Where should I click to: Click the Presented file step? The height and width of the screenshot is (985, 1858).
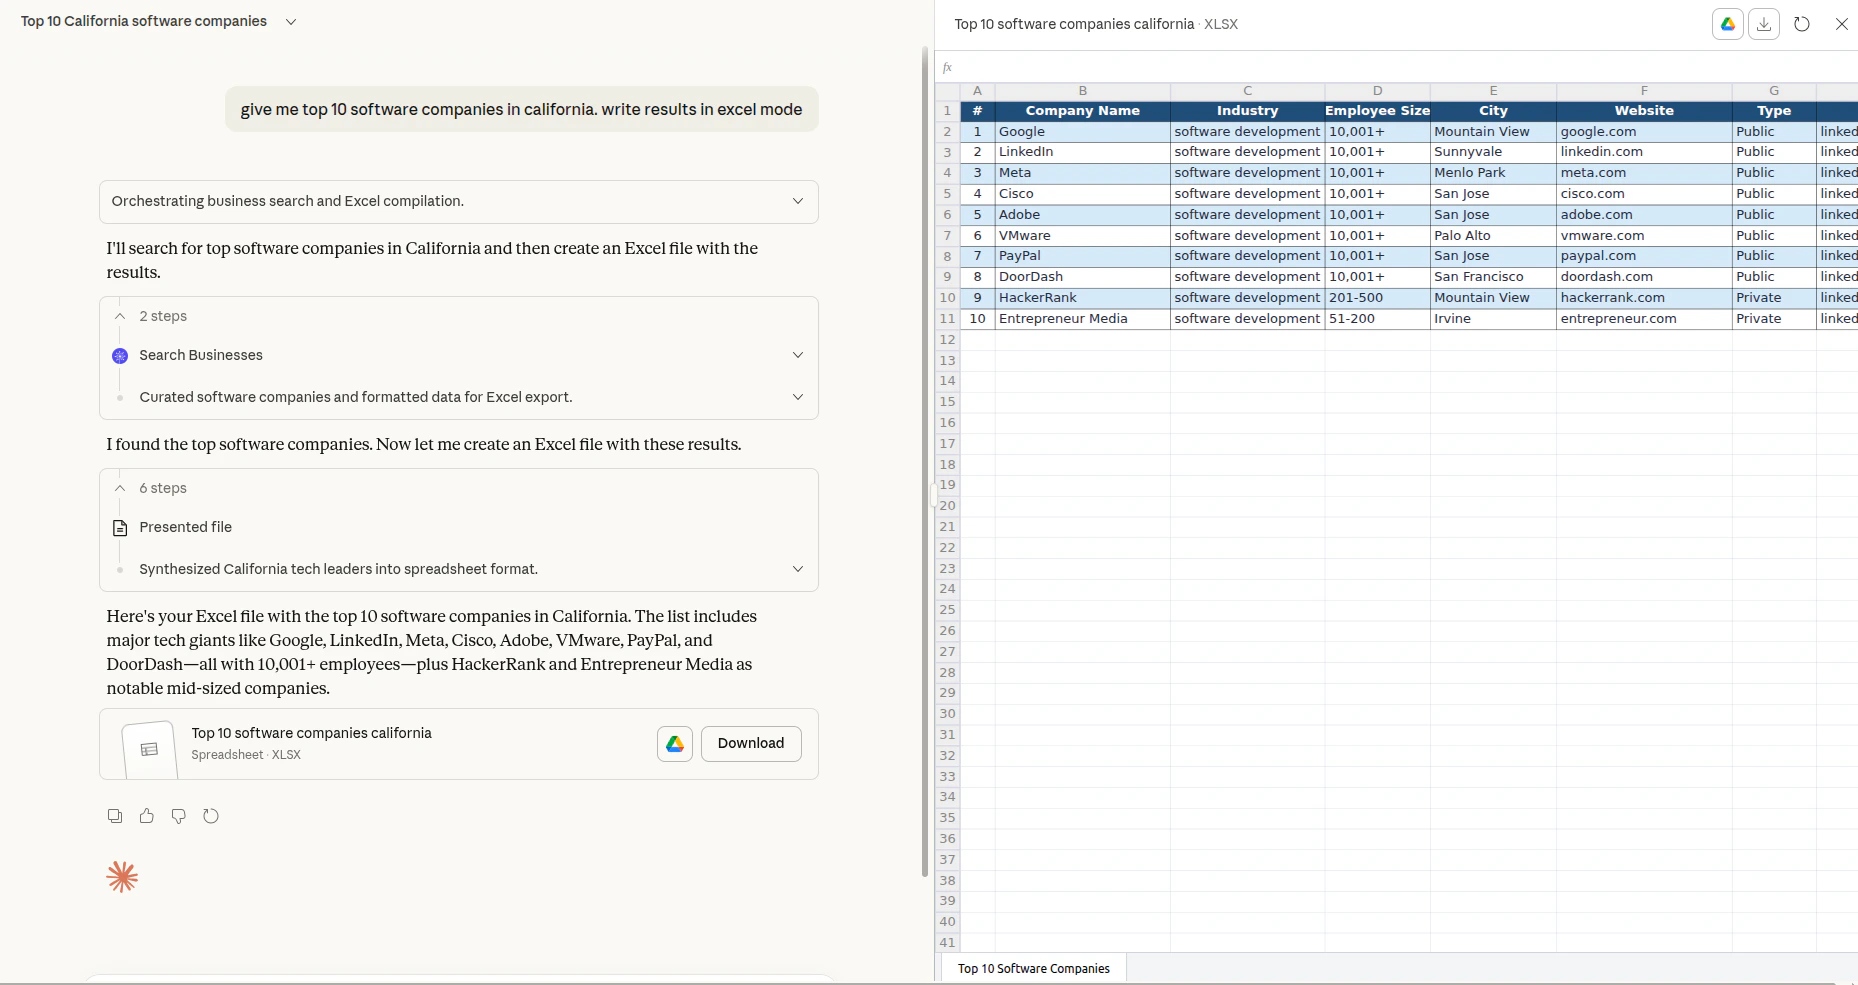[185, 527]
